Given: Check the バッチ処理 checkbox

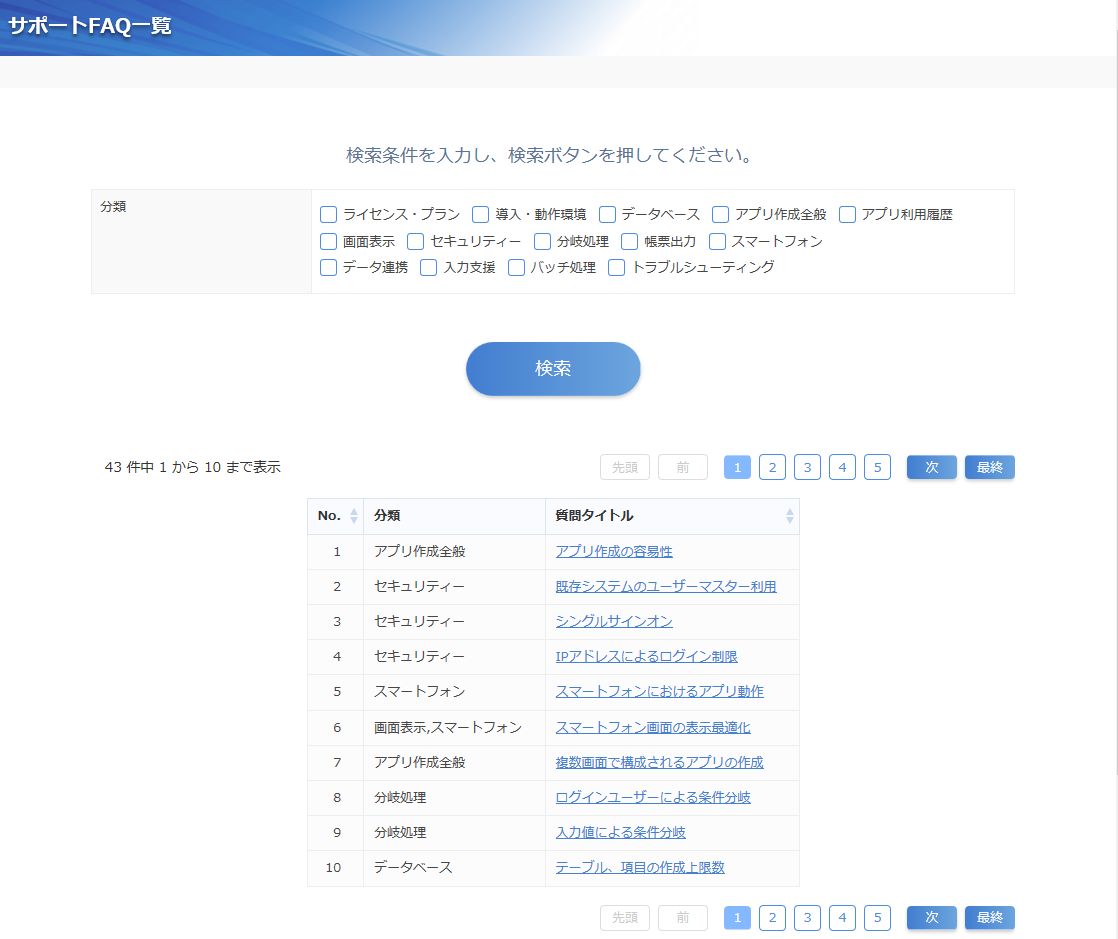Looking at the screenshot, I should point(516,267).
